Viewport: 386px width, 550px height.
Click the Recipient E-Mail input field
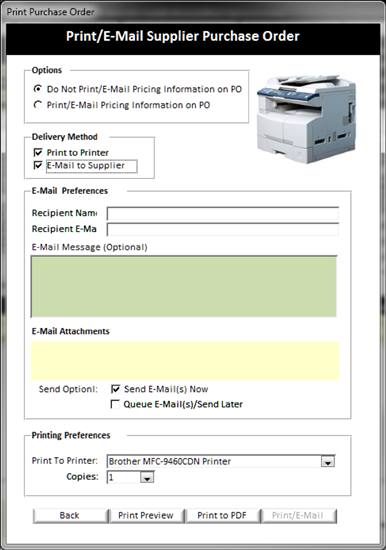(223, 229)
